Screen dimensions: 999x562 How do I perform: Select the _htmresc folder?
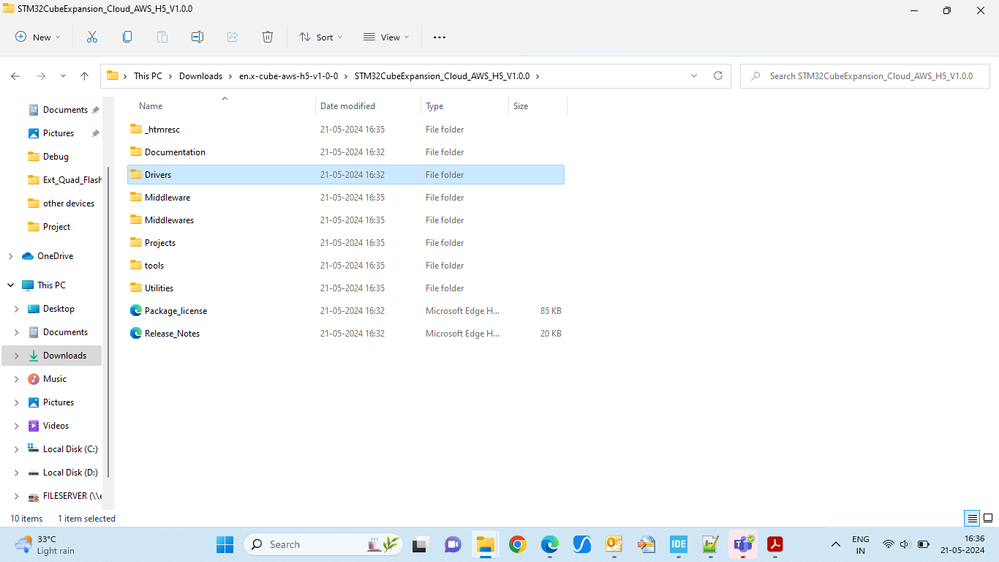pyautogui.click(x=162, y=129)
